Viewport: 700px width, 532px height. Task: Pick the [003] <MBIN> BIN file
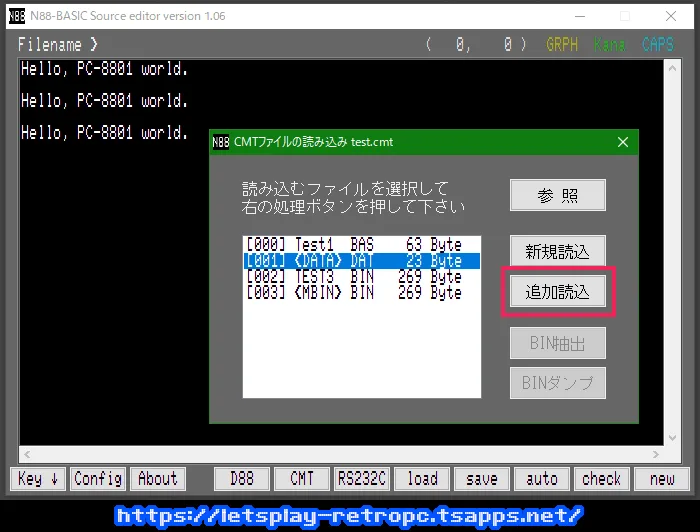[x=353, y=293]
